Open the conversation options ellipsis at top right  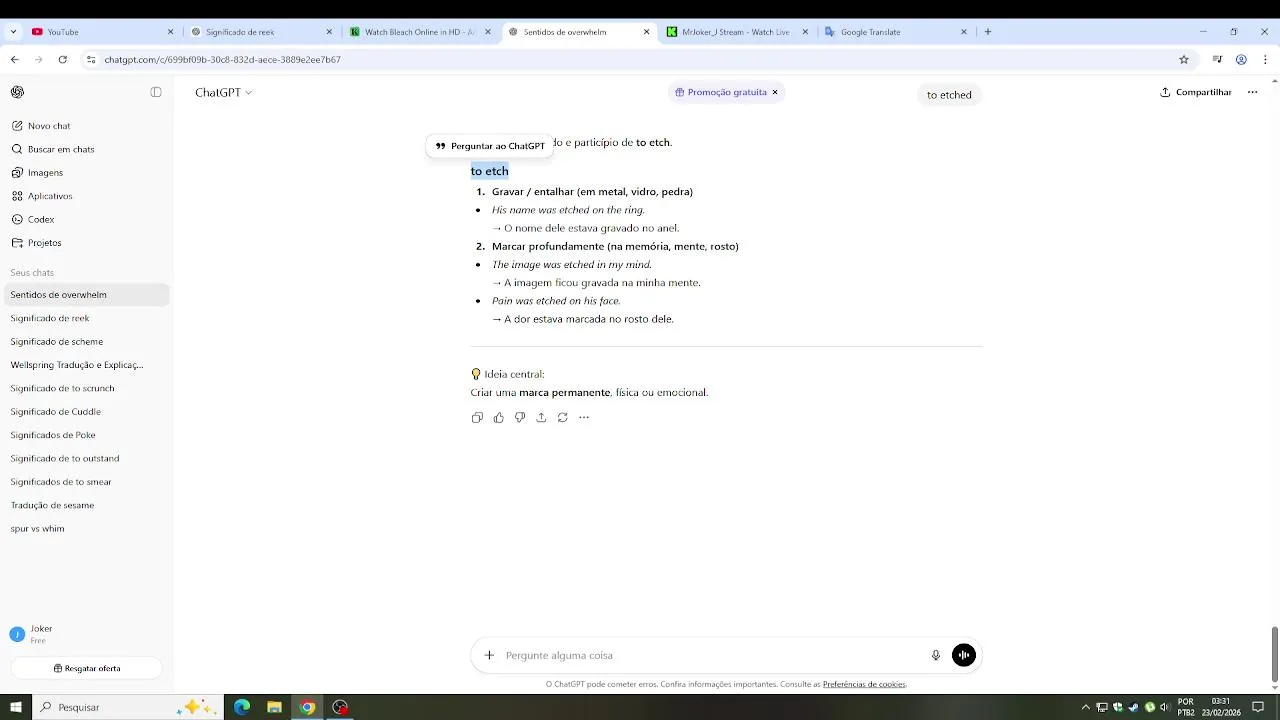click(1252, 92)
